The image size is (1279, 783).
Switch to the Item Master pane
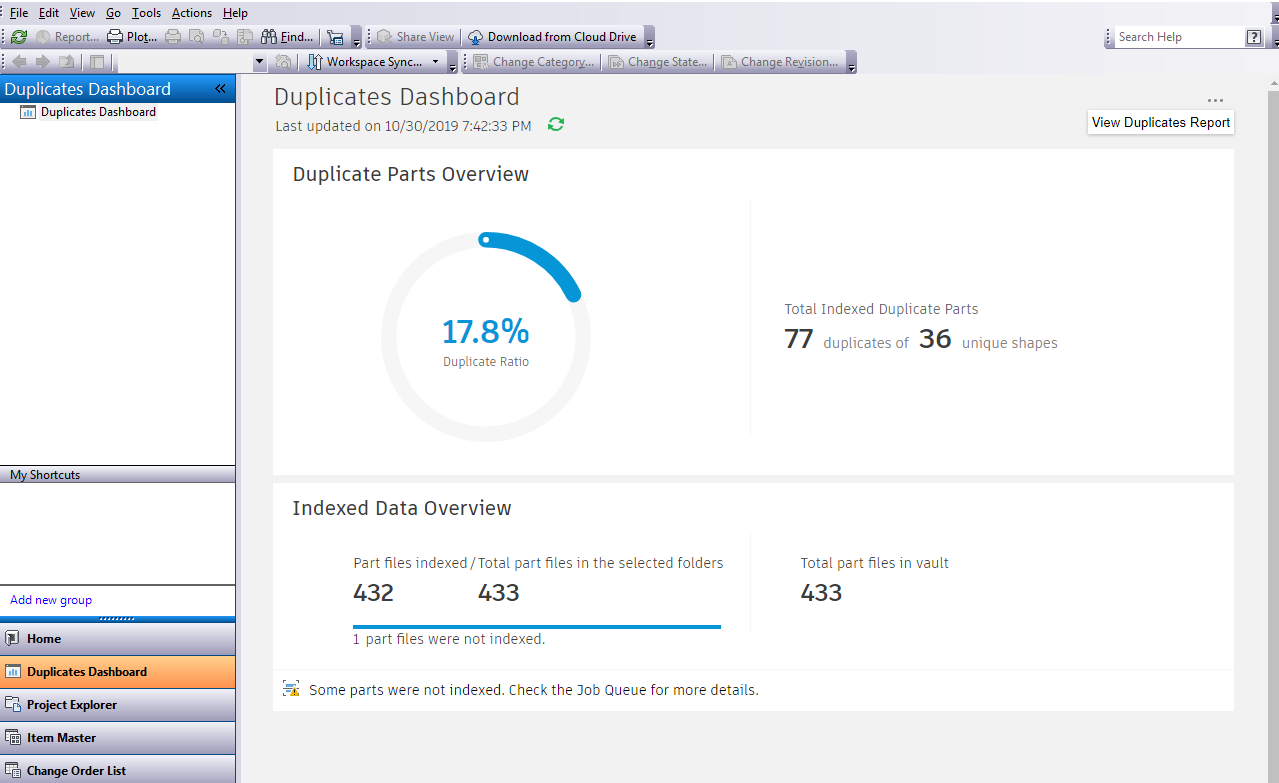click(x=62, y=738)
